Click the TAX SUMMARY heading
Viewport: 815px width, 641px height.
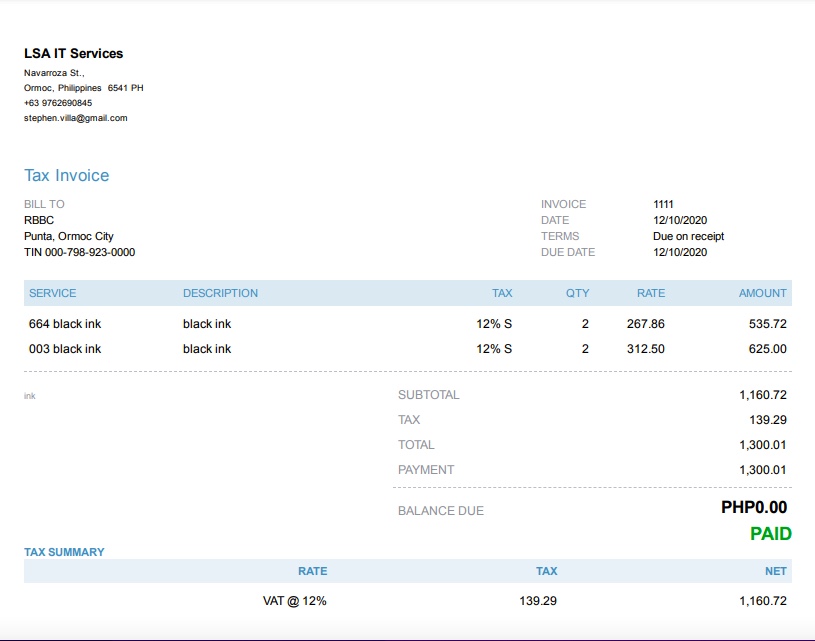[x=64, y=552]
